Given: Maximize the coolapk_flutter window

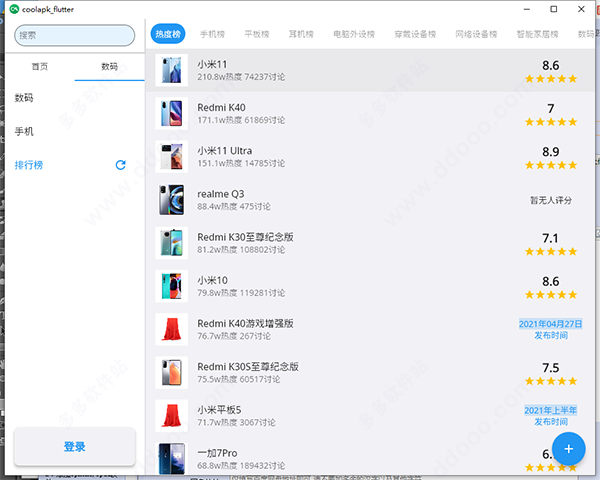Looking at the screenshot, I should [554, 9].
